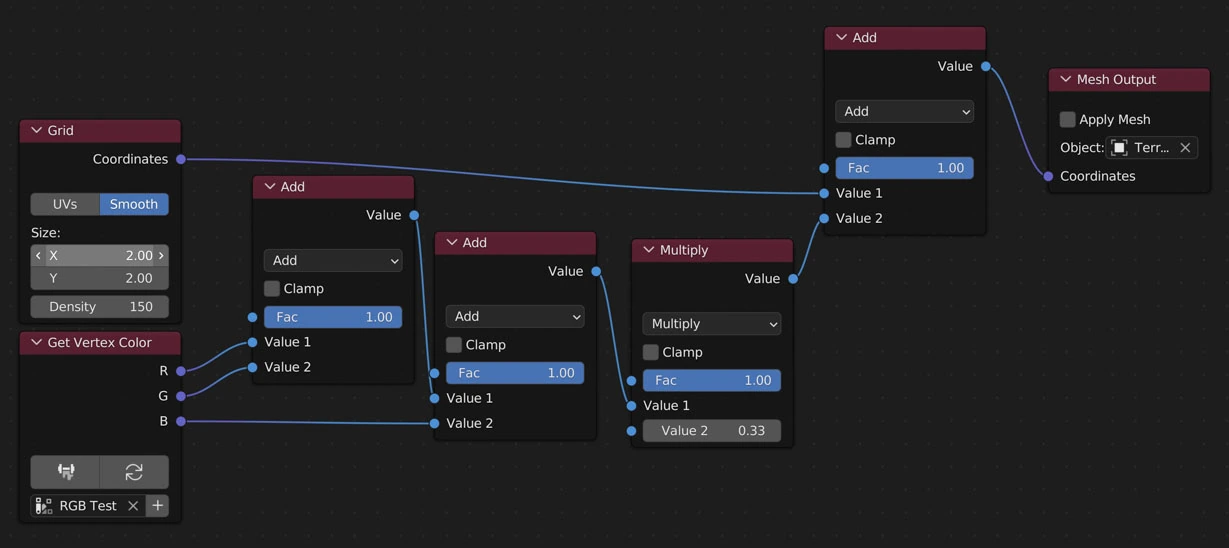Screen dimensions: 1229x548
Task: Enable Clamp on the rightmost Add node
Action: tap(843, 140)
